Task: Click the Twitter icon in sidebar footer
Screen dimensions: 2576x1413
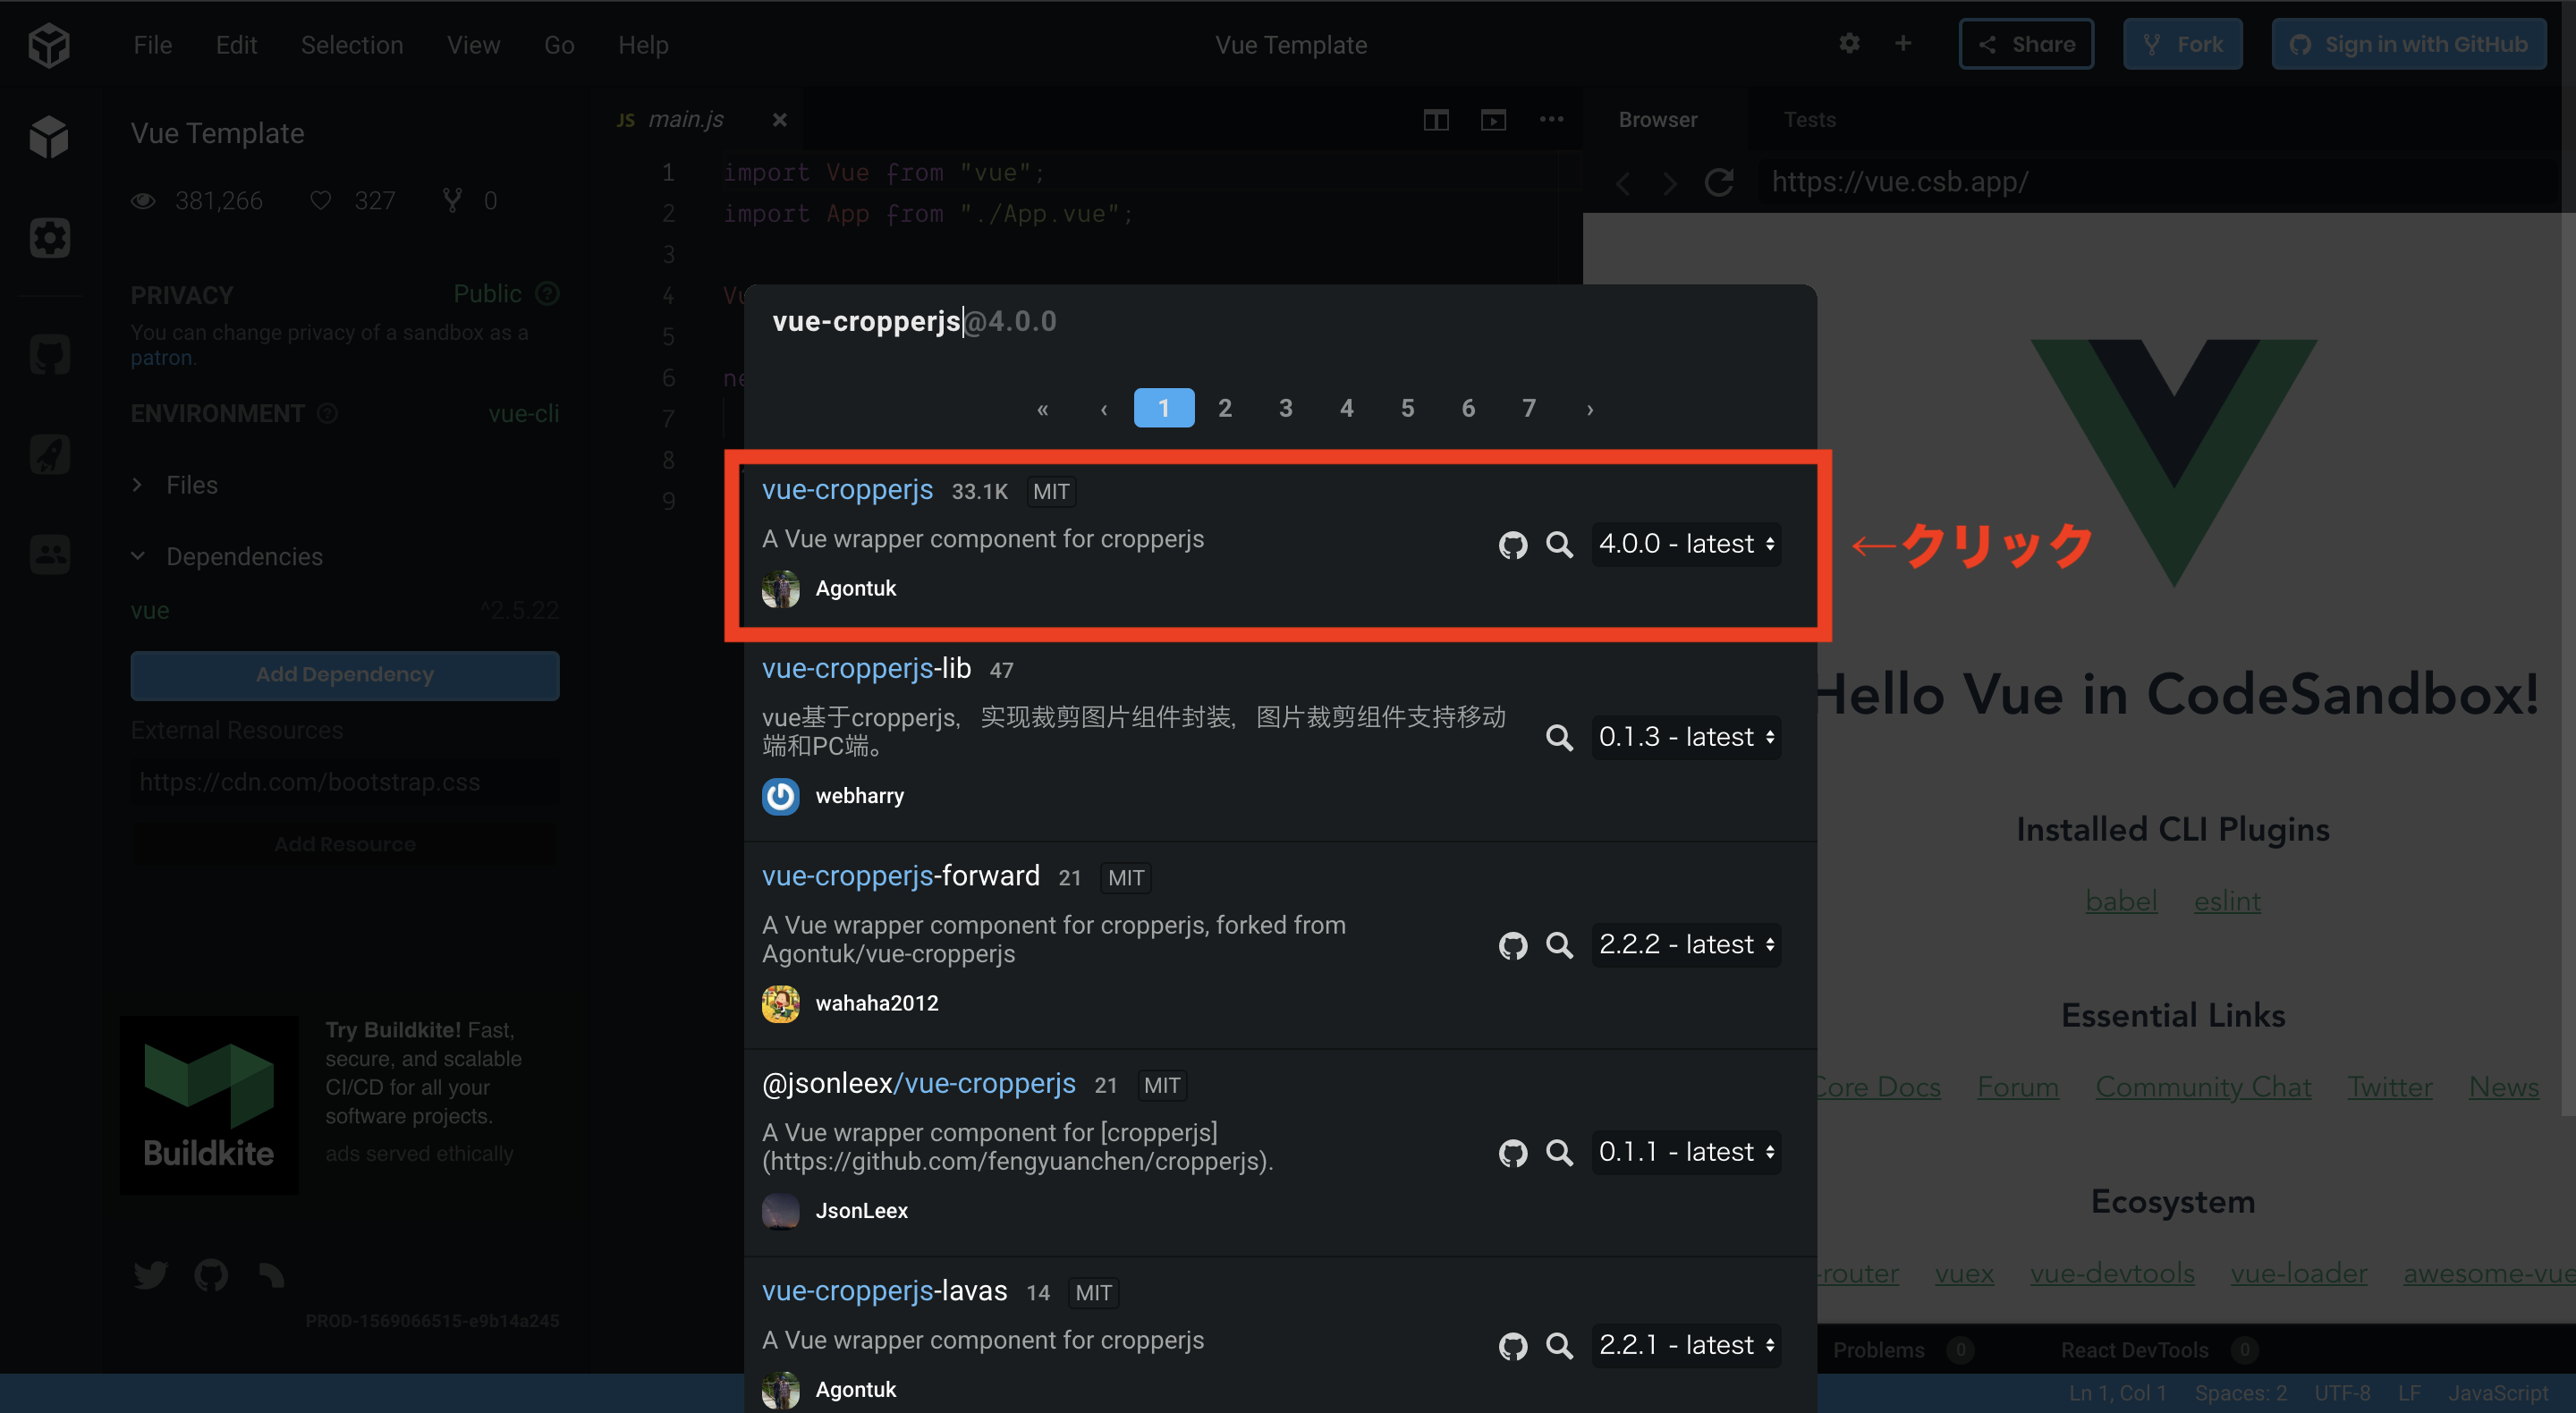Action: (x=150, y=1275)
